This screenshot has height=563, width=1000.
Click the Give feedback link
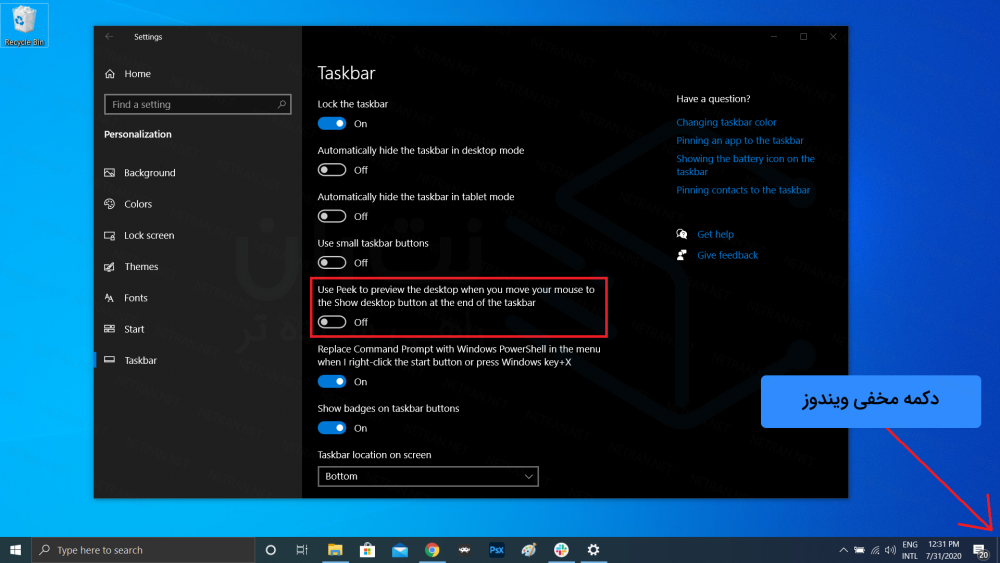click(x=727, y=255)
